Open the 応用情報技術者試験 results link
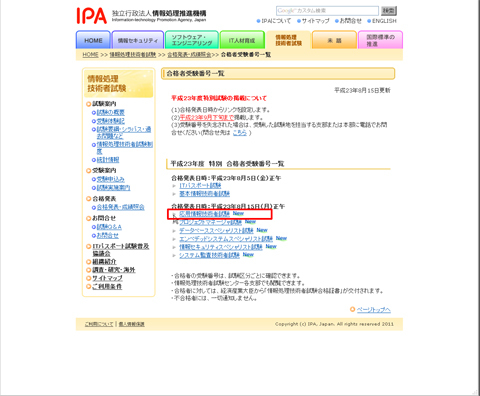The height and width of the screenshot is (396, 480). (204, 213)
